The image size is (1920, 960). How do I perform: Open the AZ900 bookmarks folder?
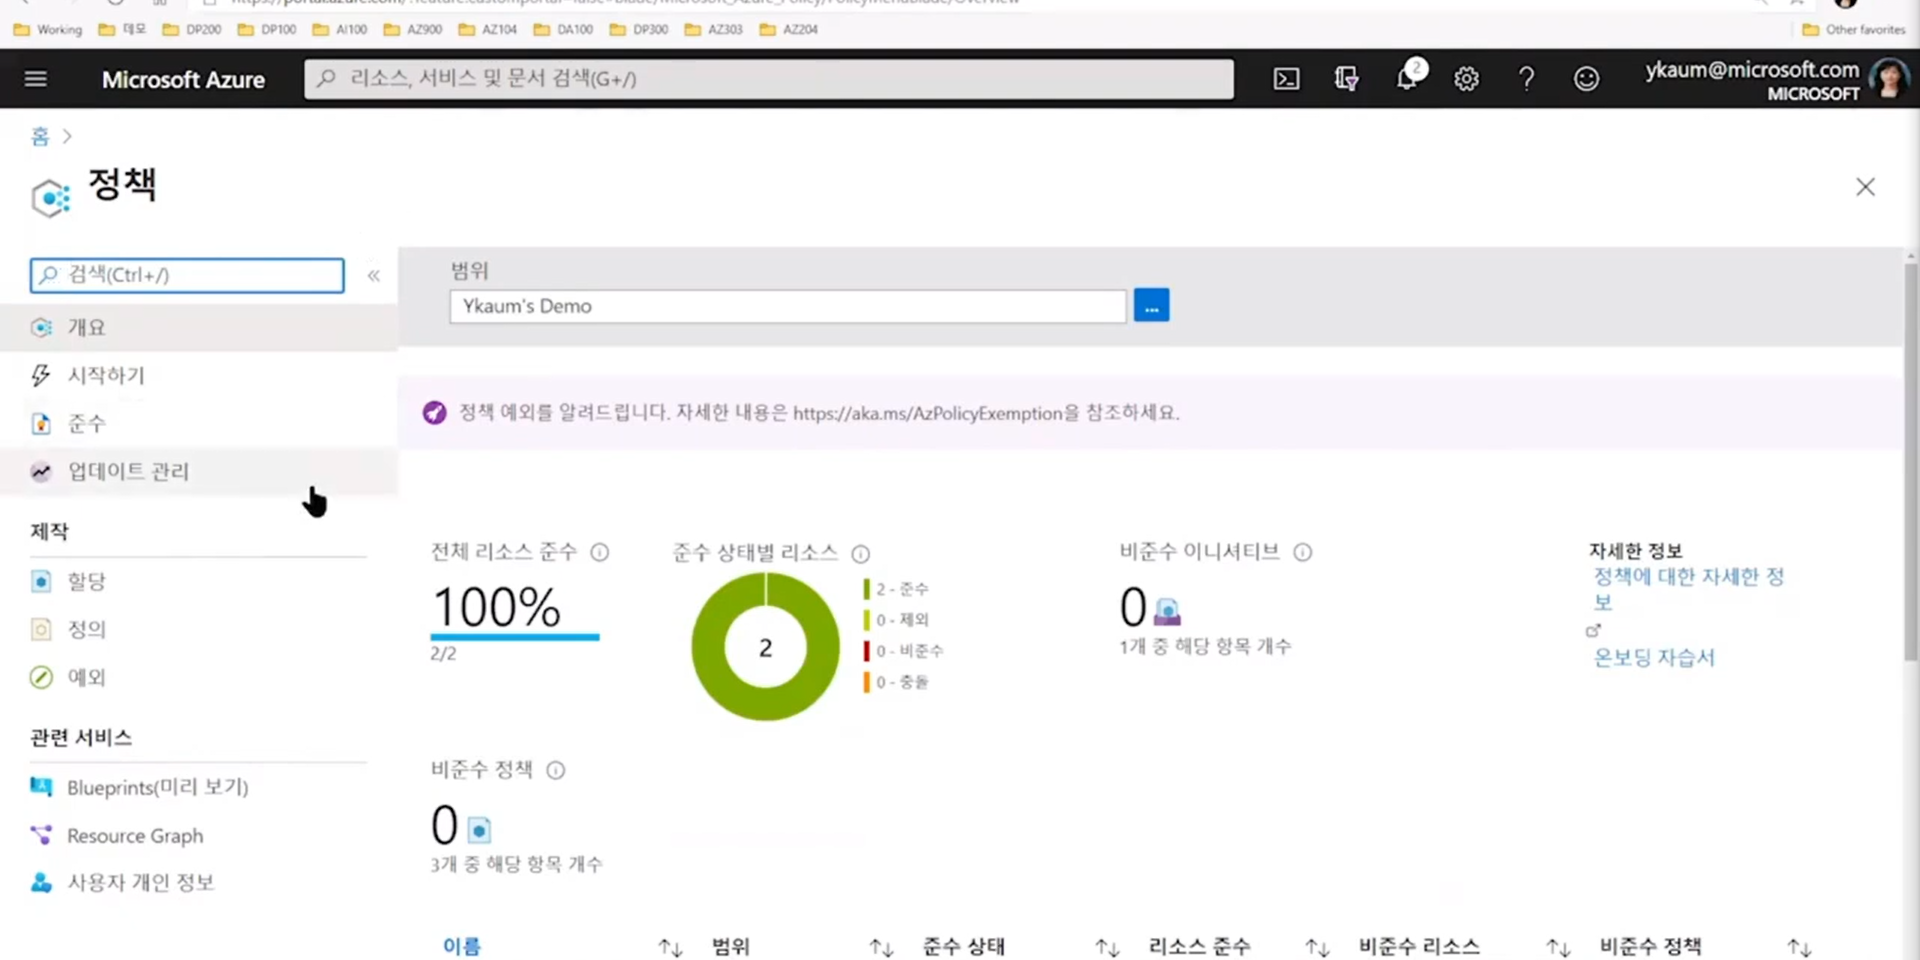pyautogui.click(x=413, y=29)
